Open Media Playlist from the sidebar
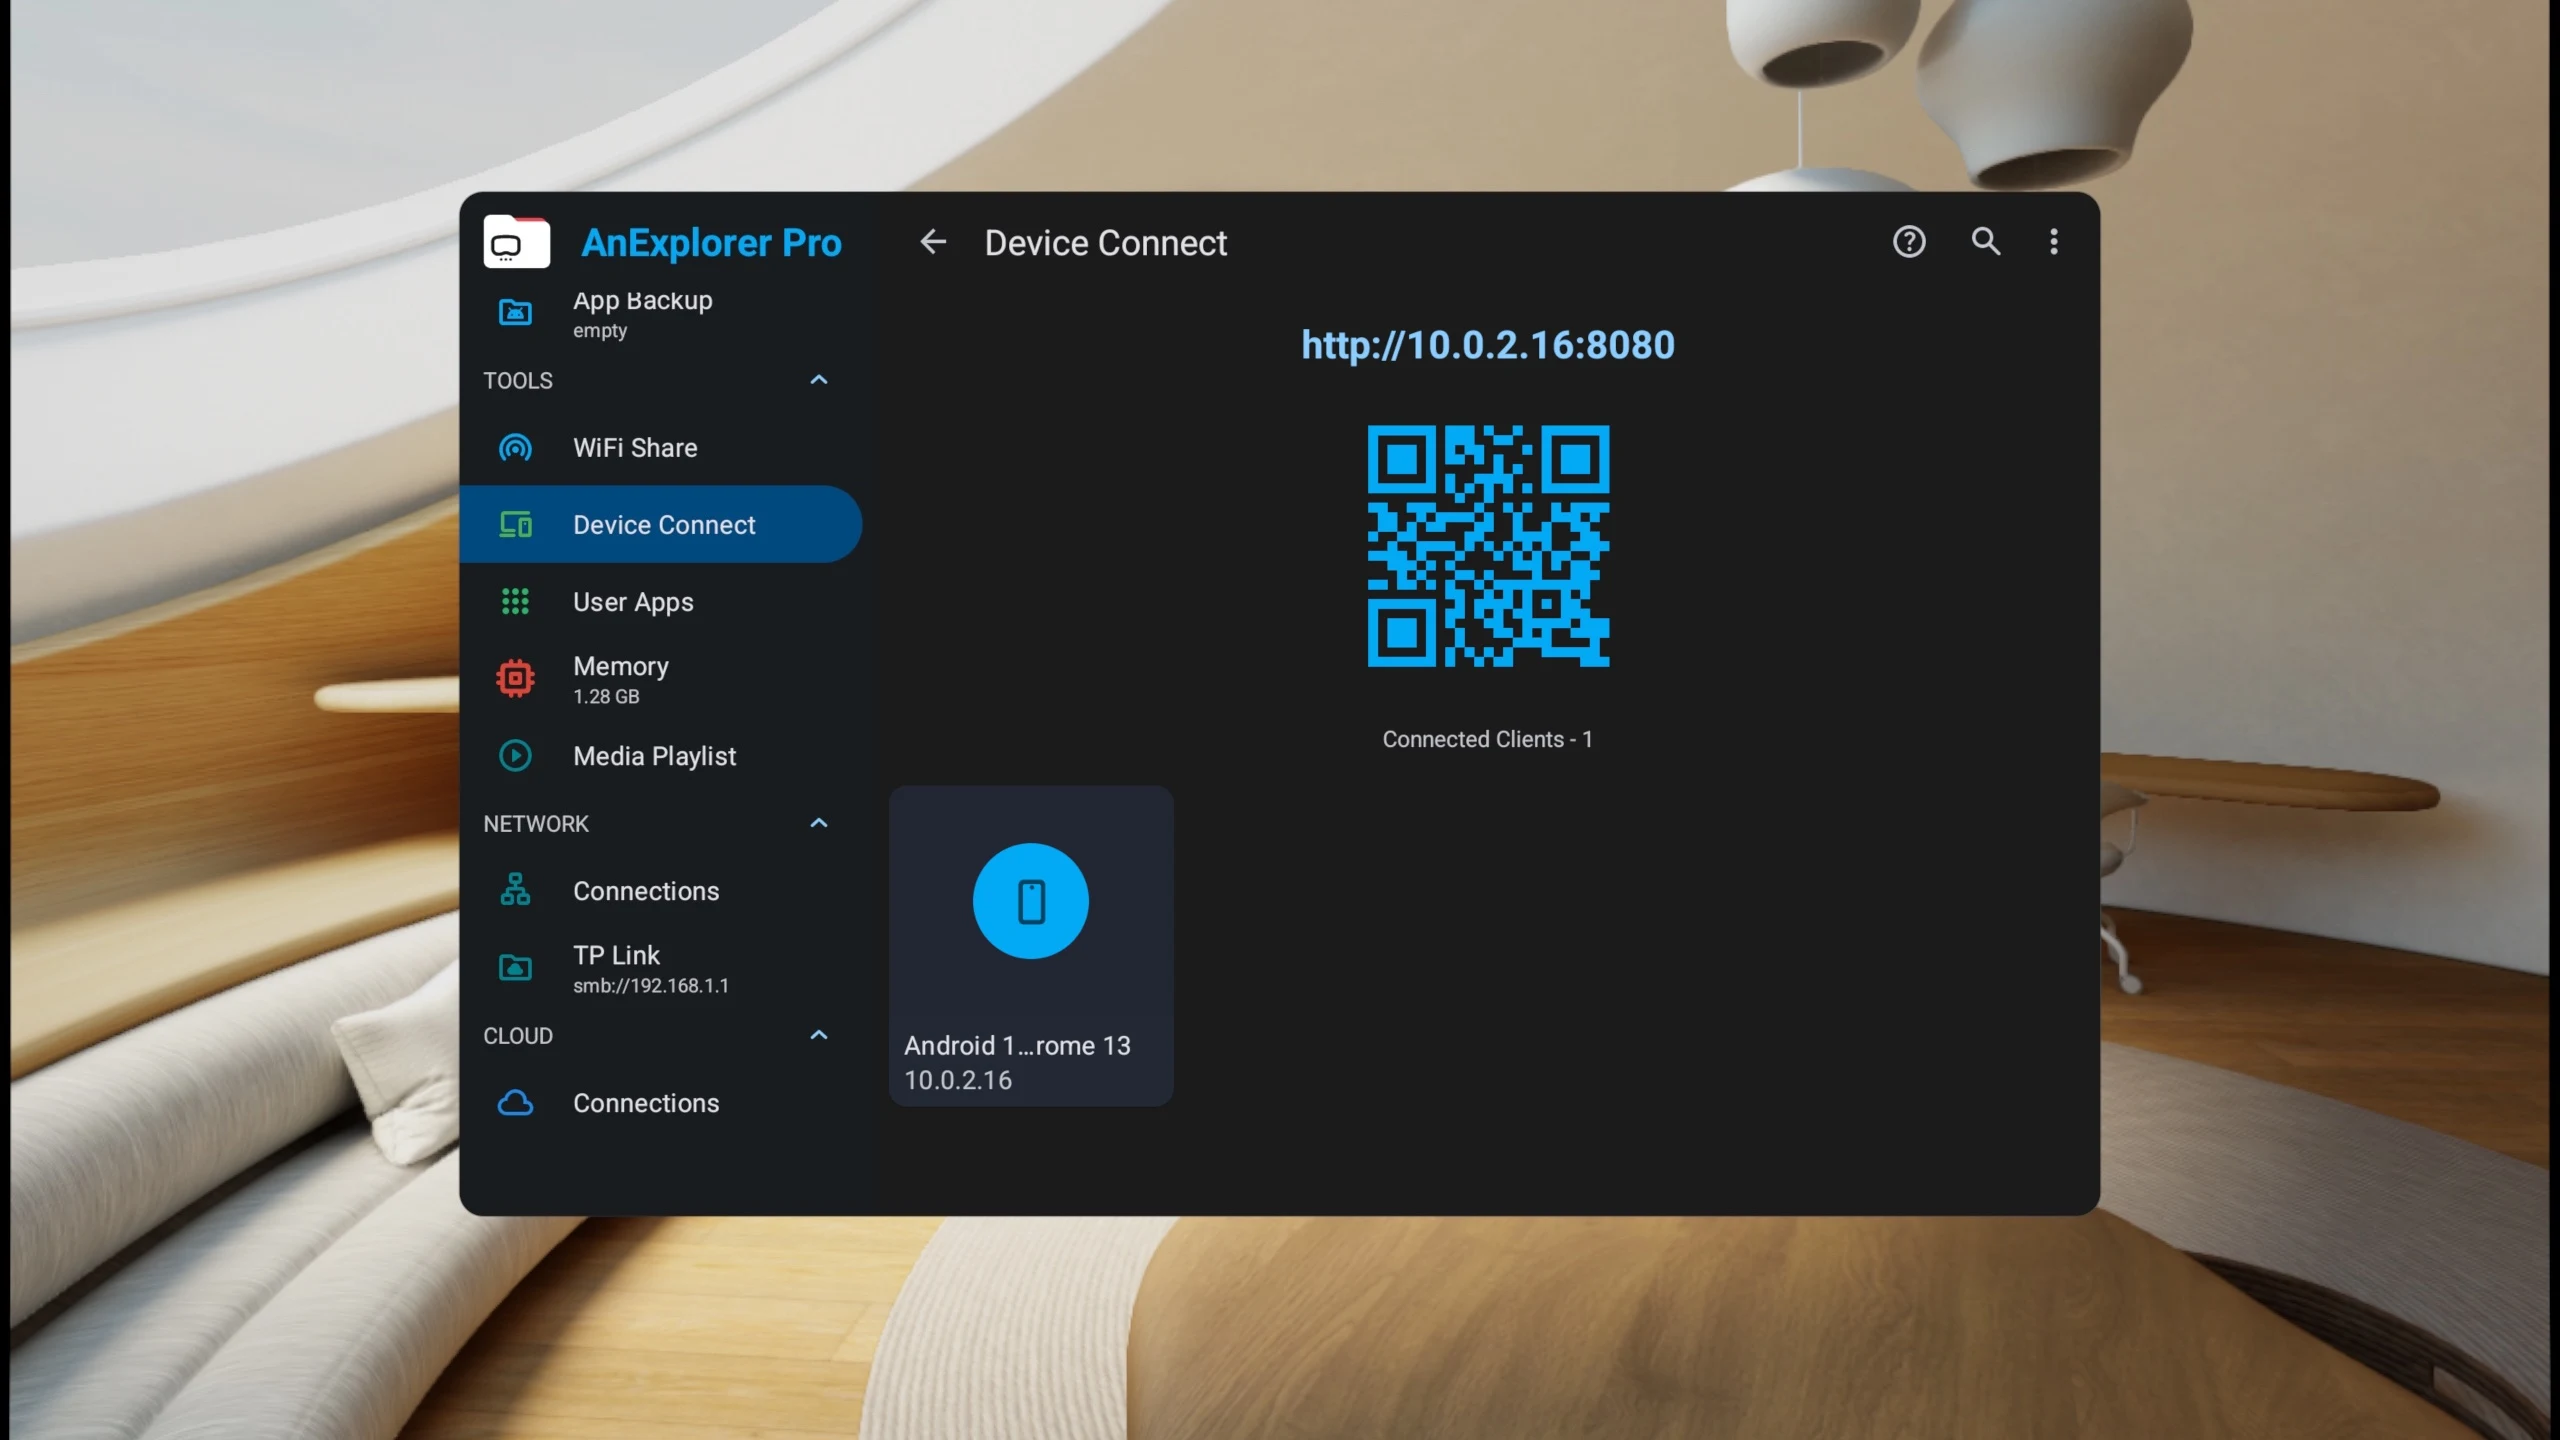This screenshot has width=2560, height=1440. pos(660,756)
